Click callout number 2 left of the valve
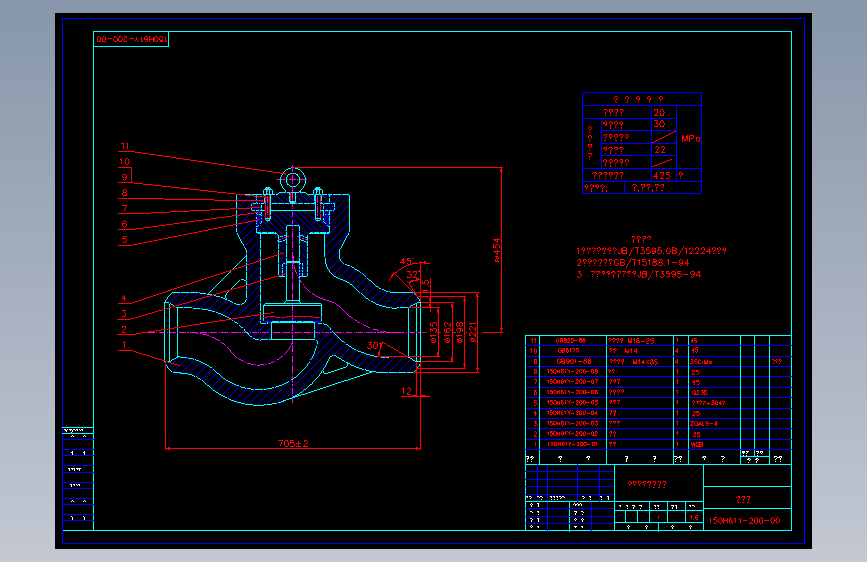The width and height of the screenshot is (867, 562). tap(124, 329)
